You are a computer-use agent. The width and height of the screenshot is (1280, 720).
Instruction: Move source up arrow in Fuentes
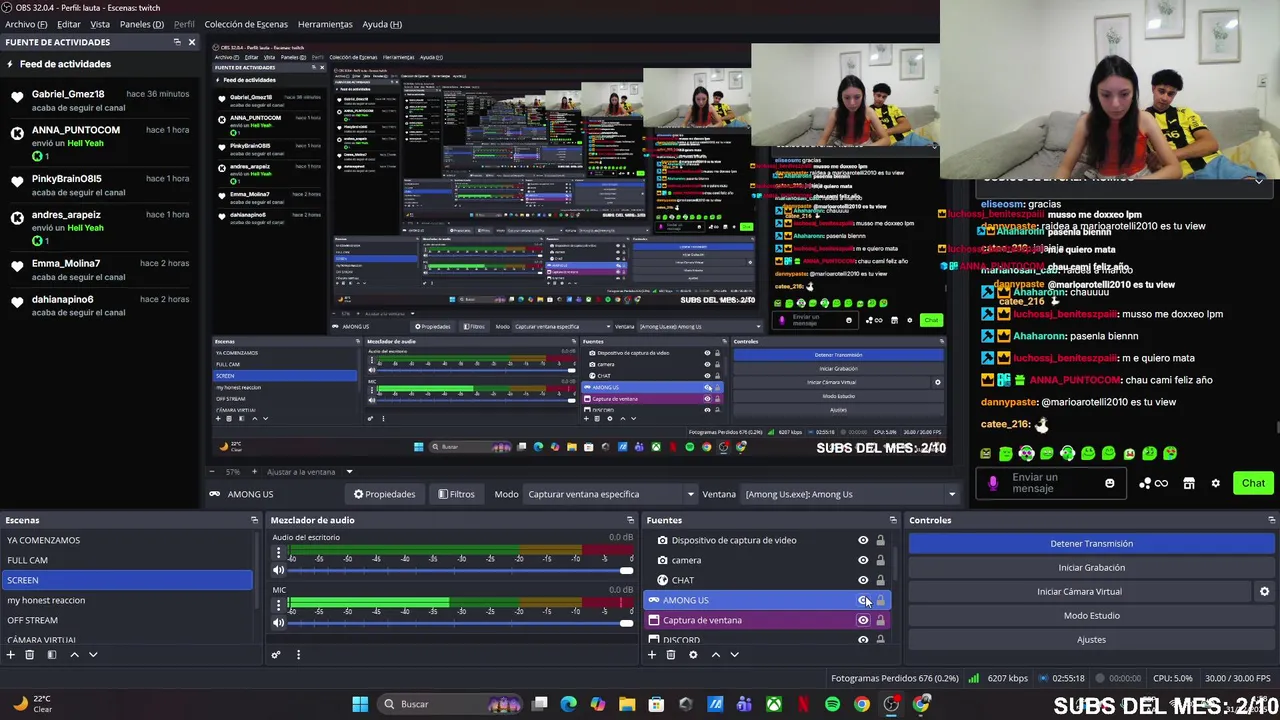pos(715,655)
